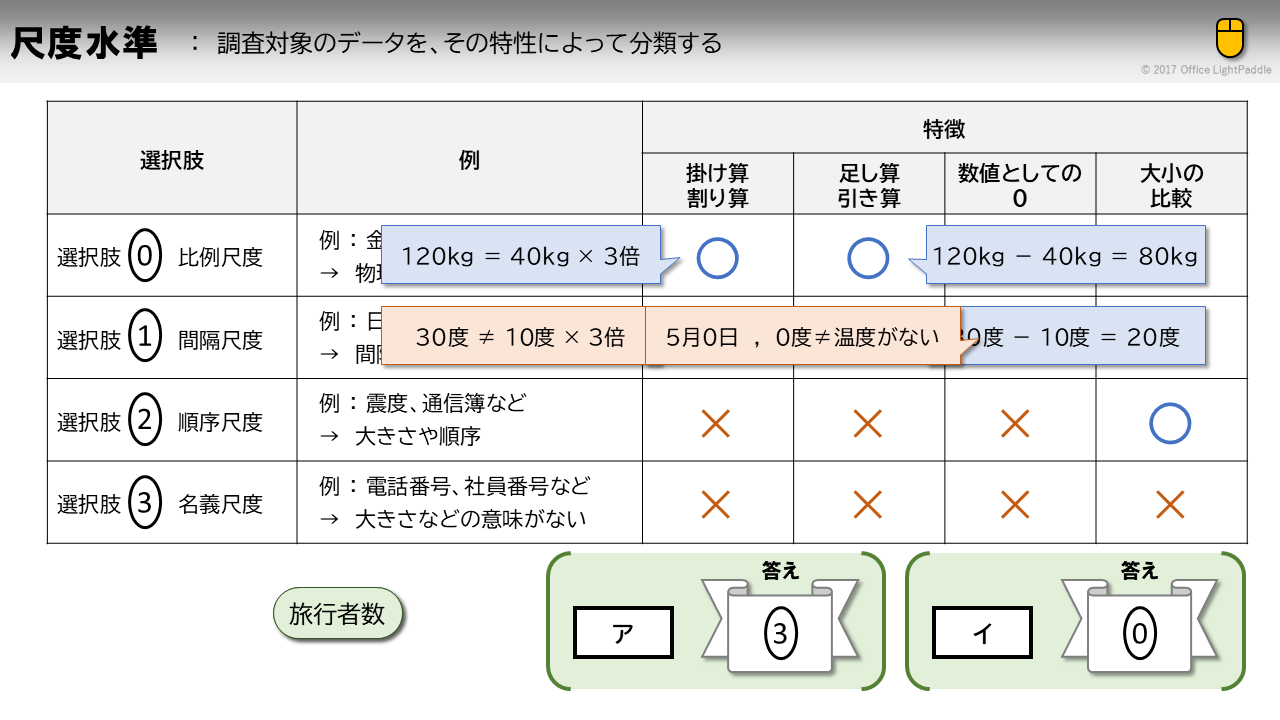Click the 5月0日, 0度≠温度がない callout

(803, 337)
